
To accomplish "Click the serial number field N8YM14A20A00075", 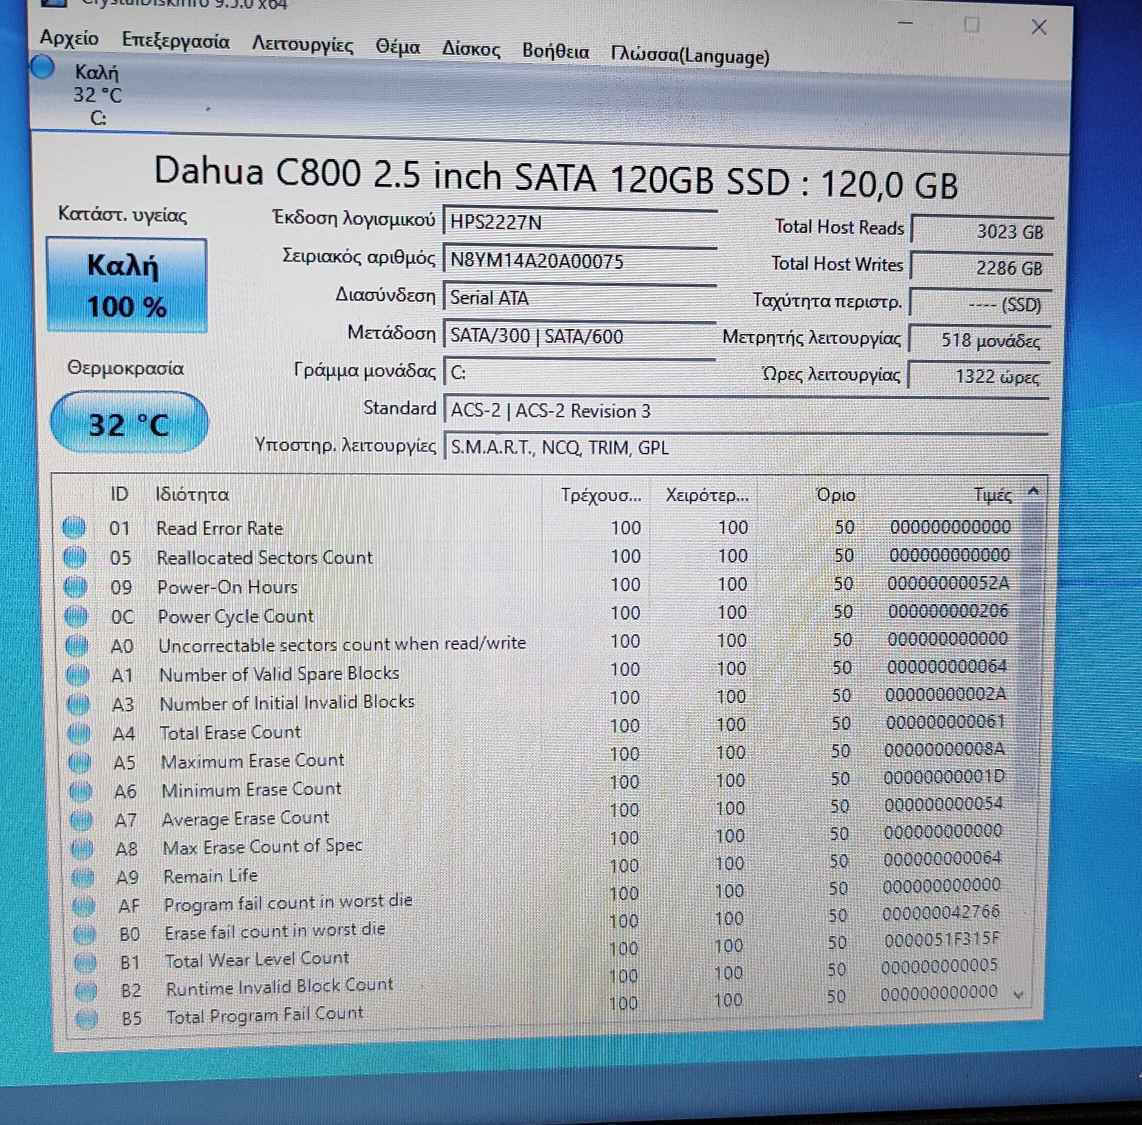I will (580, 261).
